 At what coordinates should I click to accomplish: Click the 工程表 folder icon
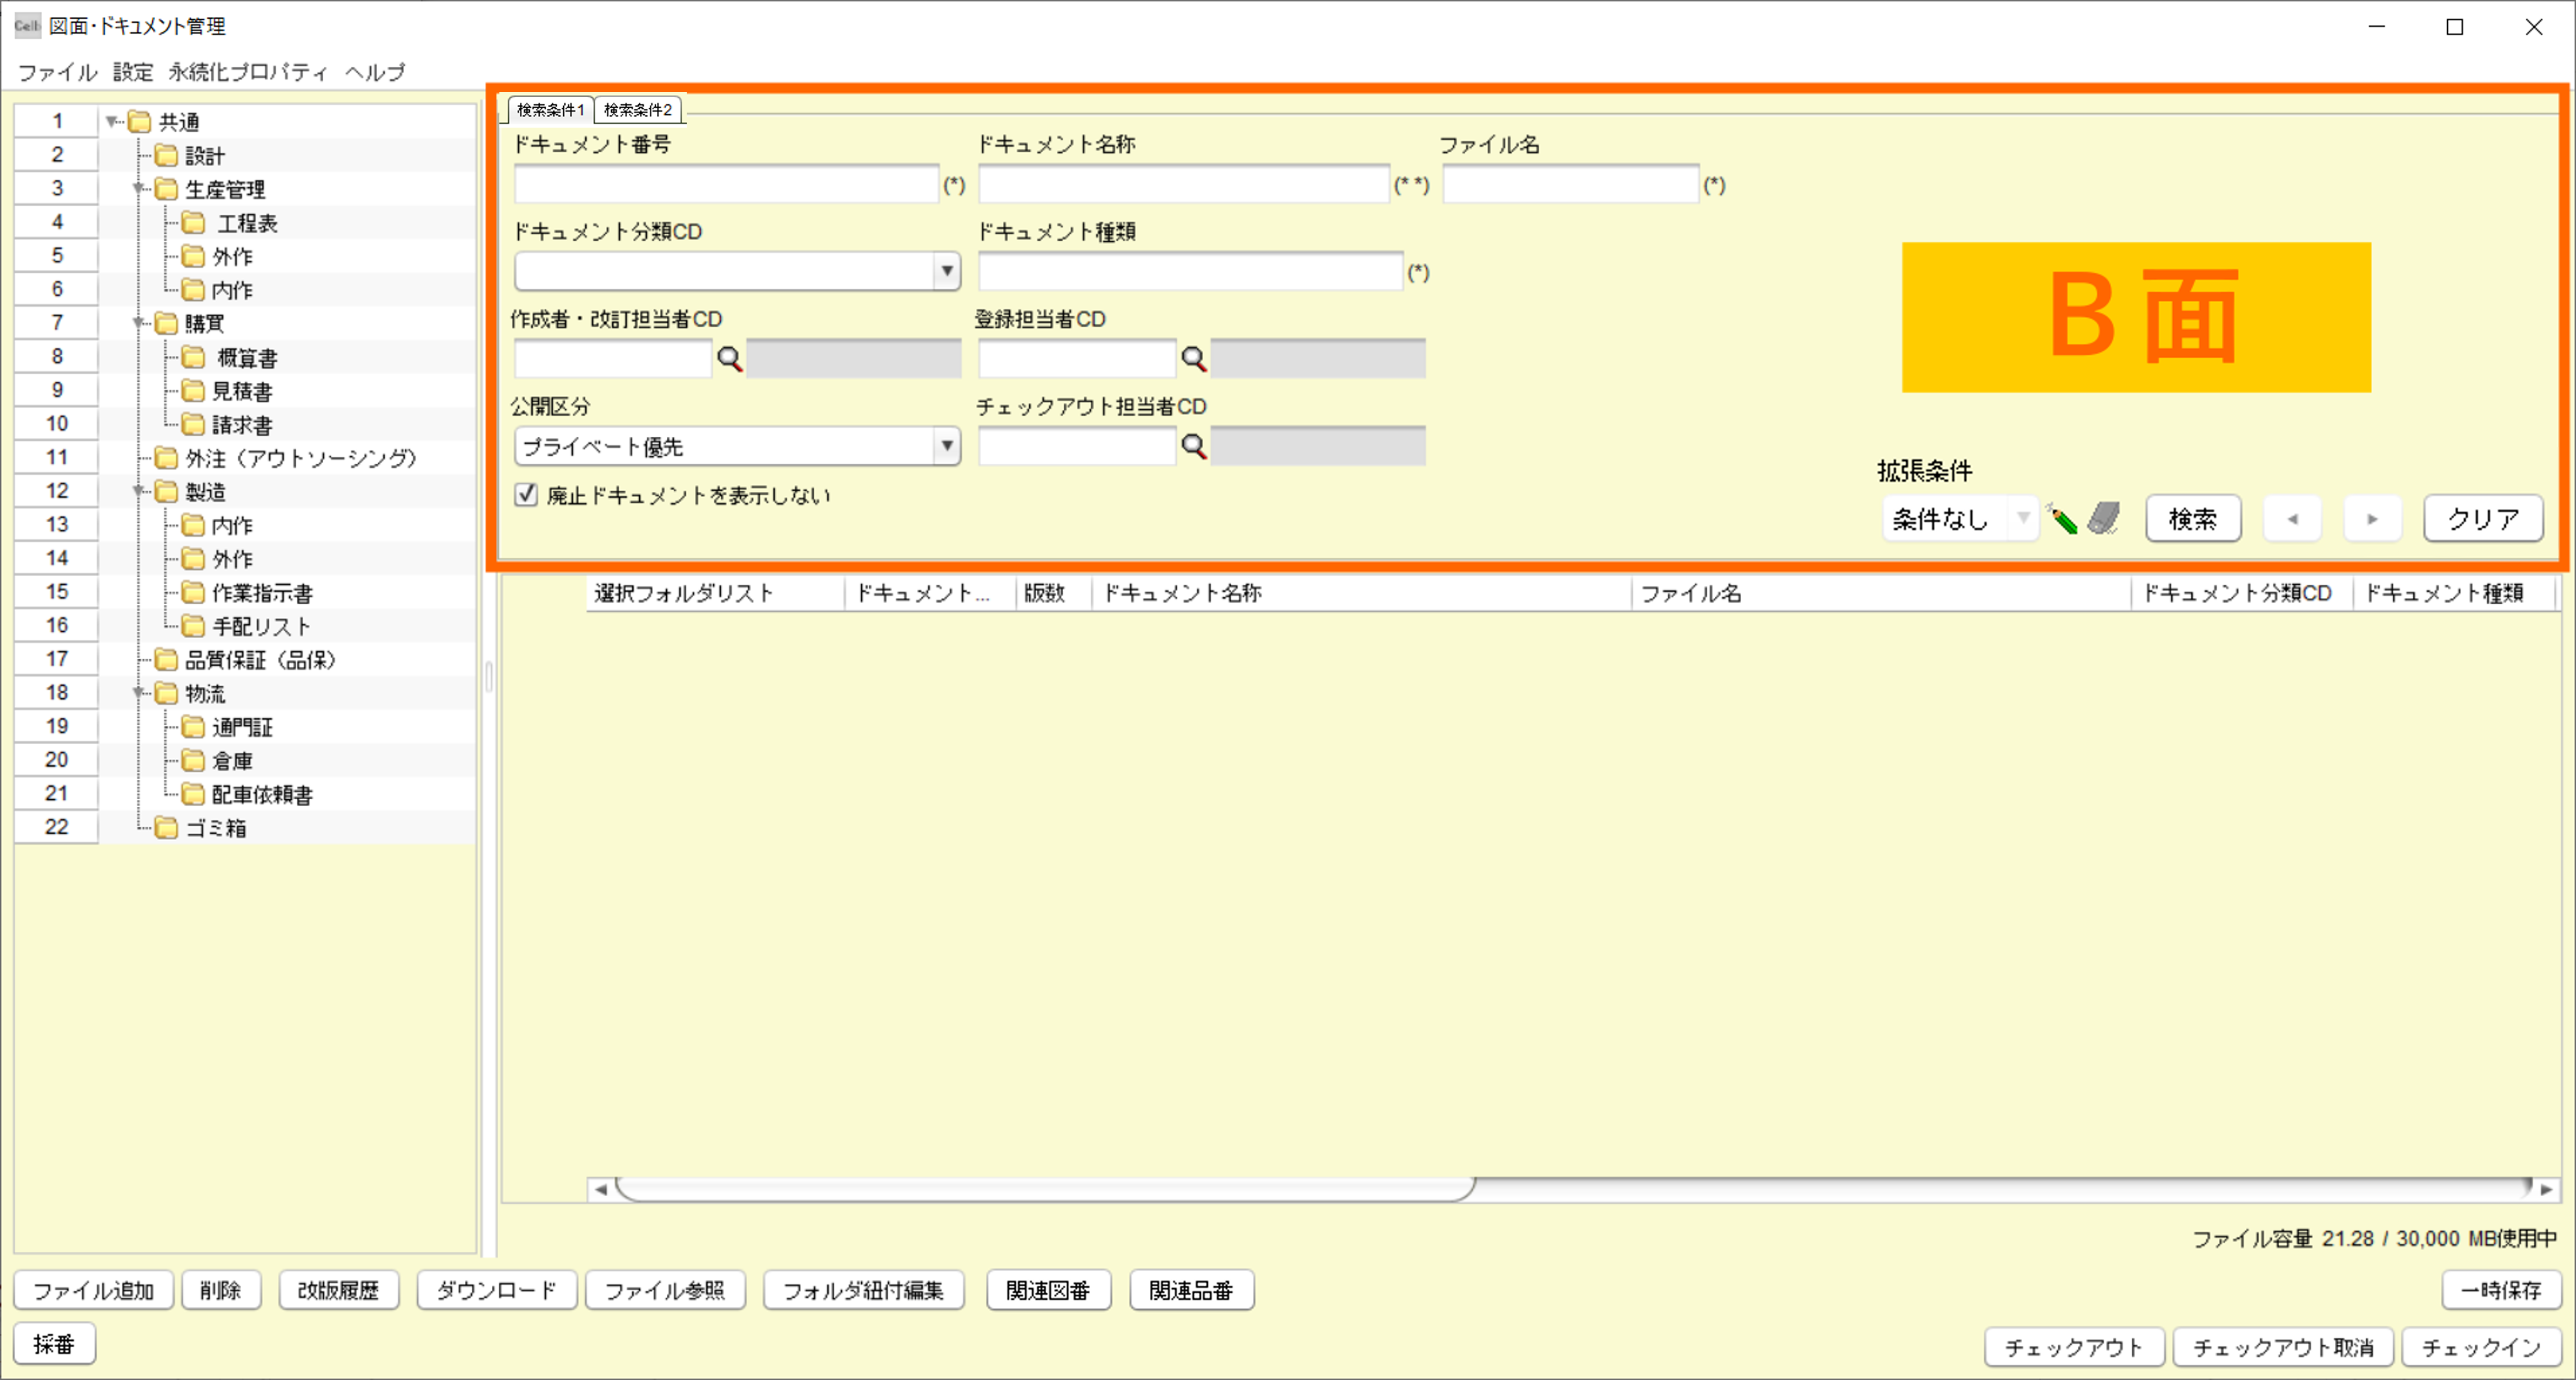click(x=194, y=223)
